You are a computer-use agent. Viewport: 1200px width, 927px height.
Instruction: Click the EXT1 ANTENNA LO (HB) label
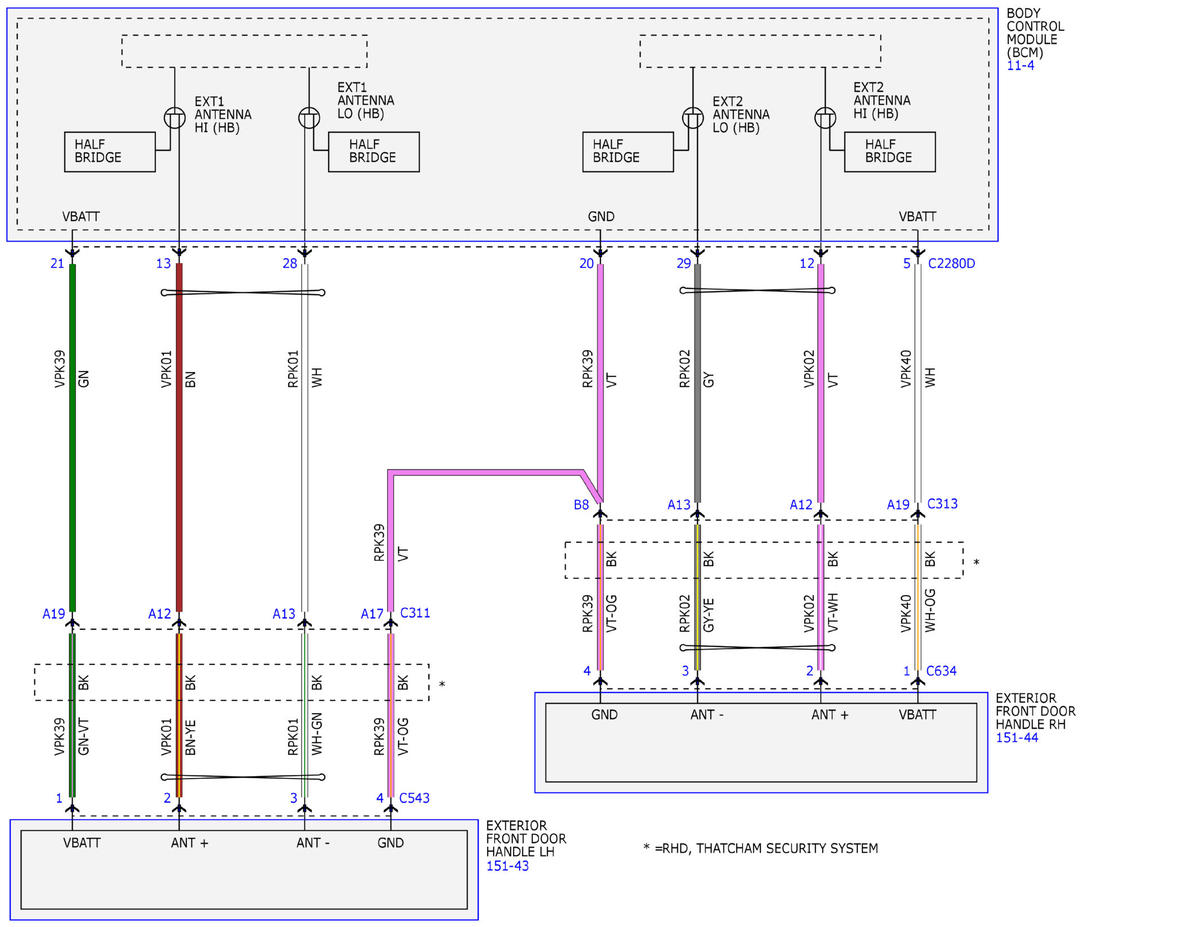pyautogui.click(x=366, y=101)
